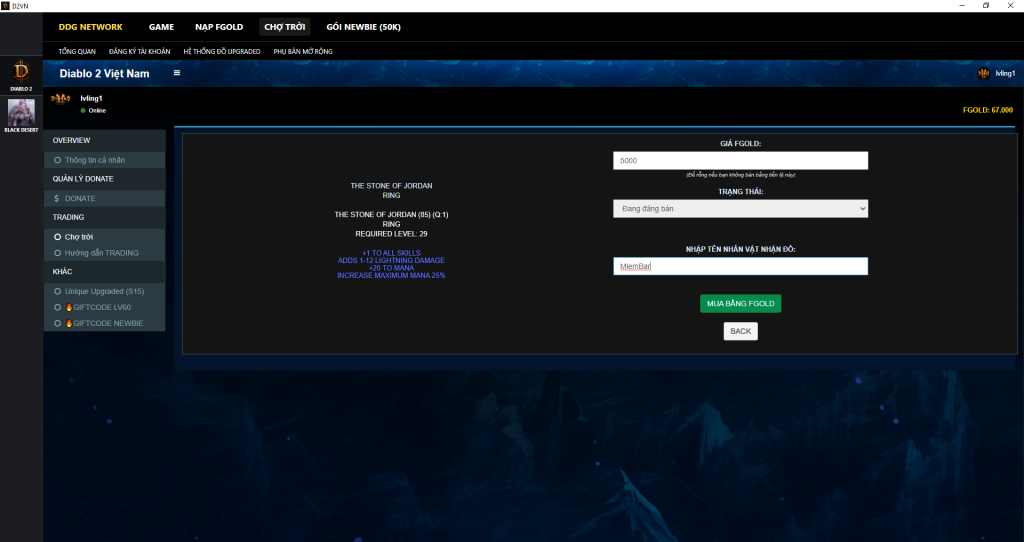Image resolution: width=1024 pixels, height=542 pixels.
Task: Open GAME menu item
Action: click(161, 27)
